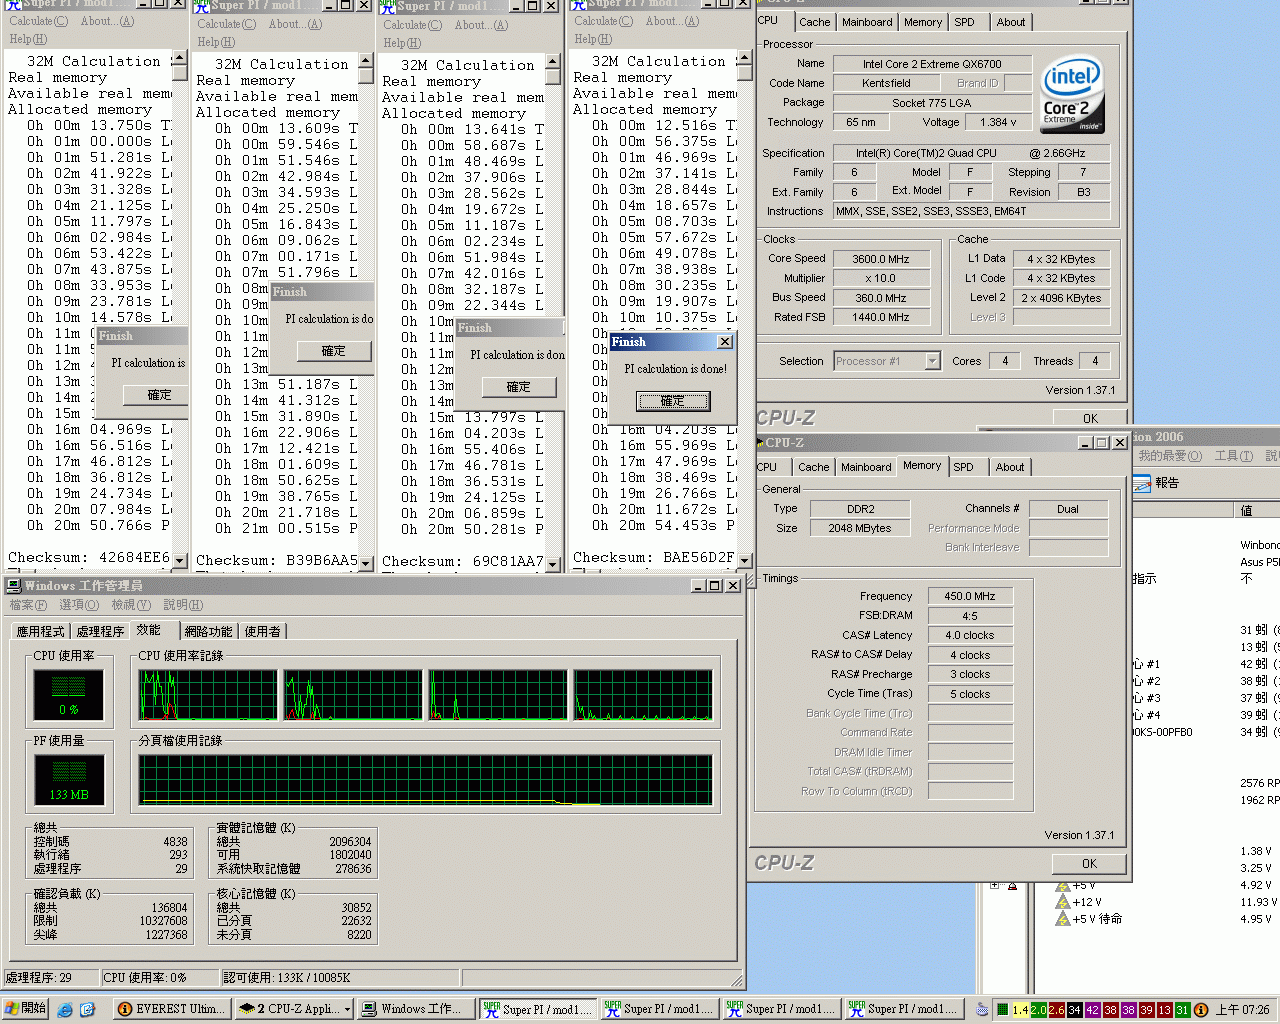
Task: Click the EVEREST info icon in system tray
Action: coord(1201,1010)
